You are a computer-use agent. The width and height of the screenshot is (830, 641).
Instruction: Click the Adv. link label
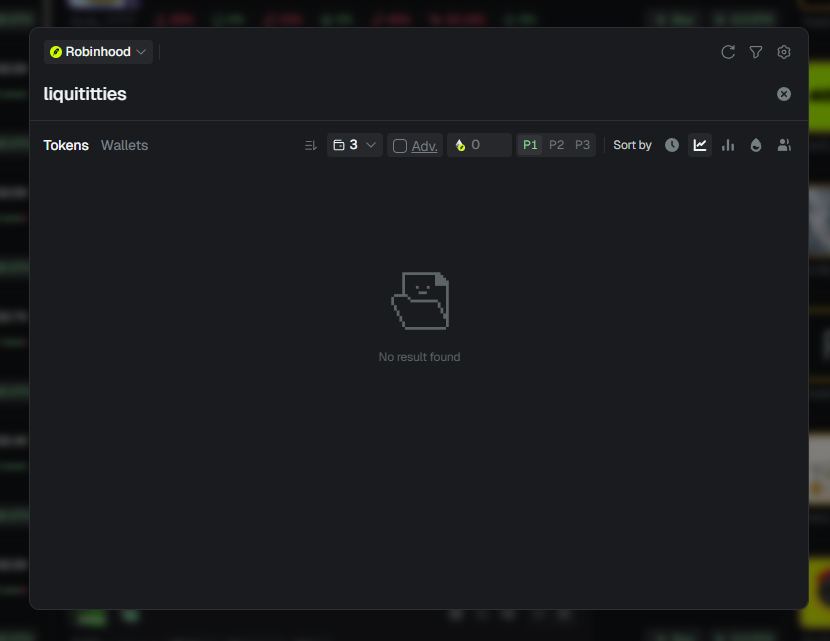425,146
